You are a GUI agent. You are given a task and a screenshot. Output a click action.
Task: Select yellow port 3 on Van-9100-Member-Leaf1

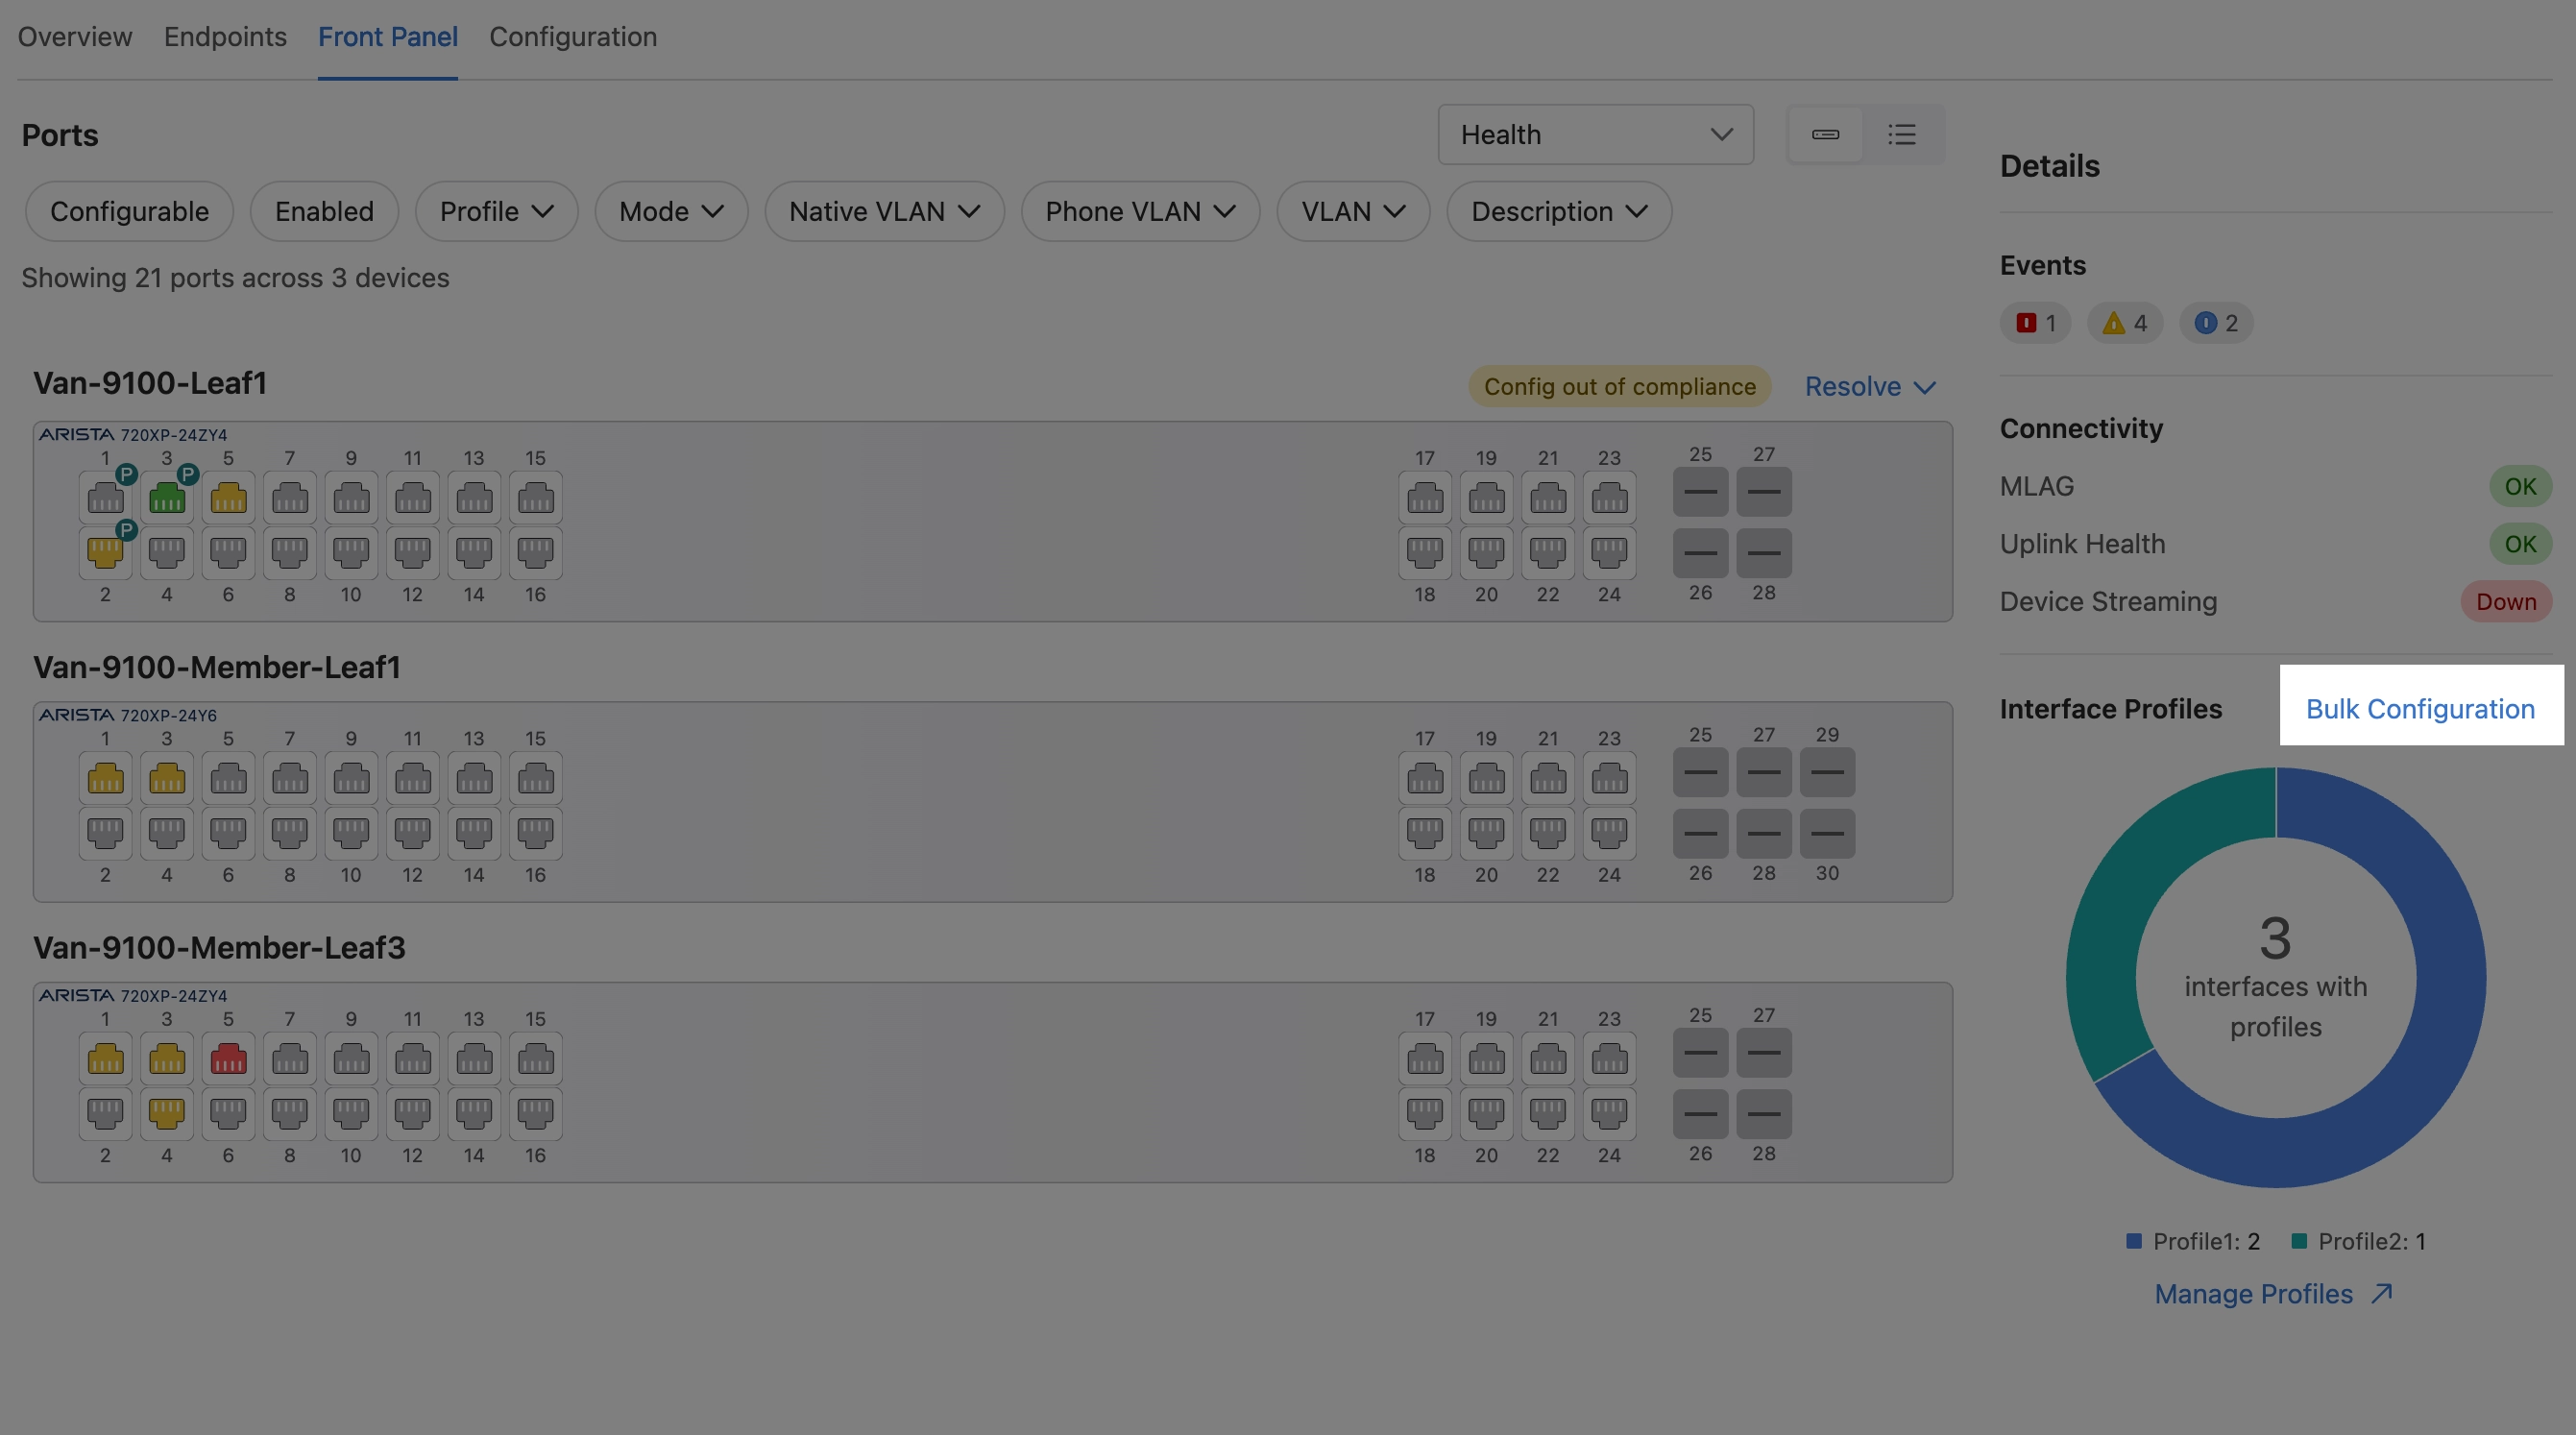(x=167, y=778)
